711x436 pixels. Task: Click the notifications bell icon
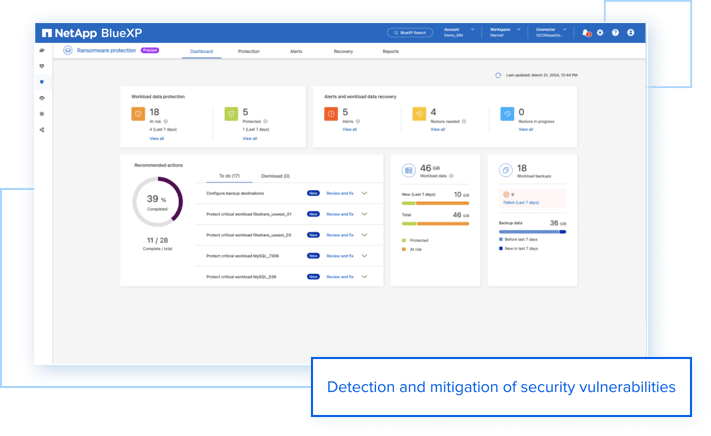(586, 33)
